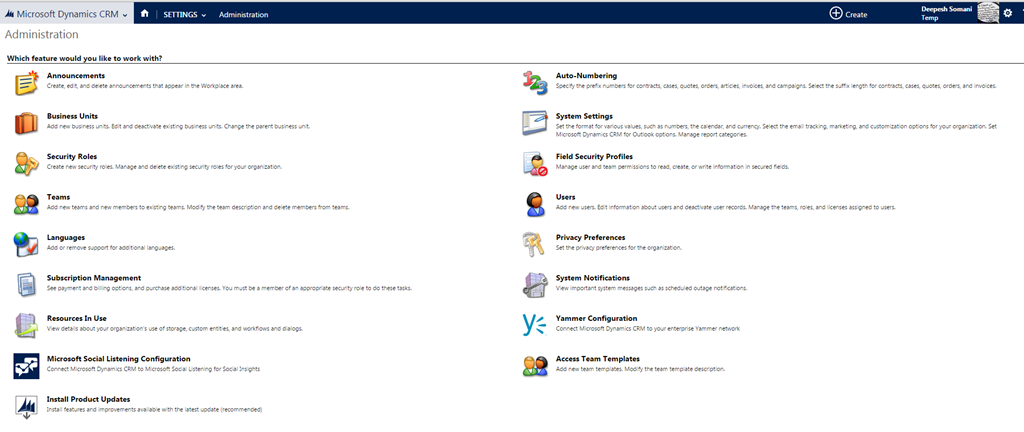Select Administration in the navigation bar
1024x432 pixels.
[x=244, y=15]
